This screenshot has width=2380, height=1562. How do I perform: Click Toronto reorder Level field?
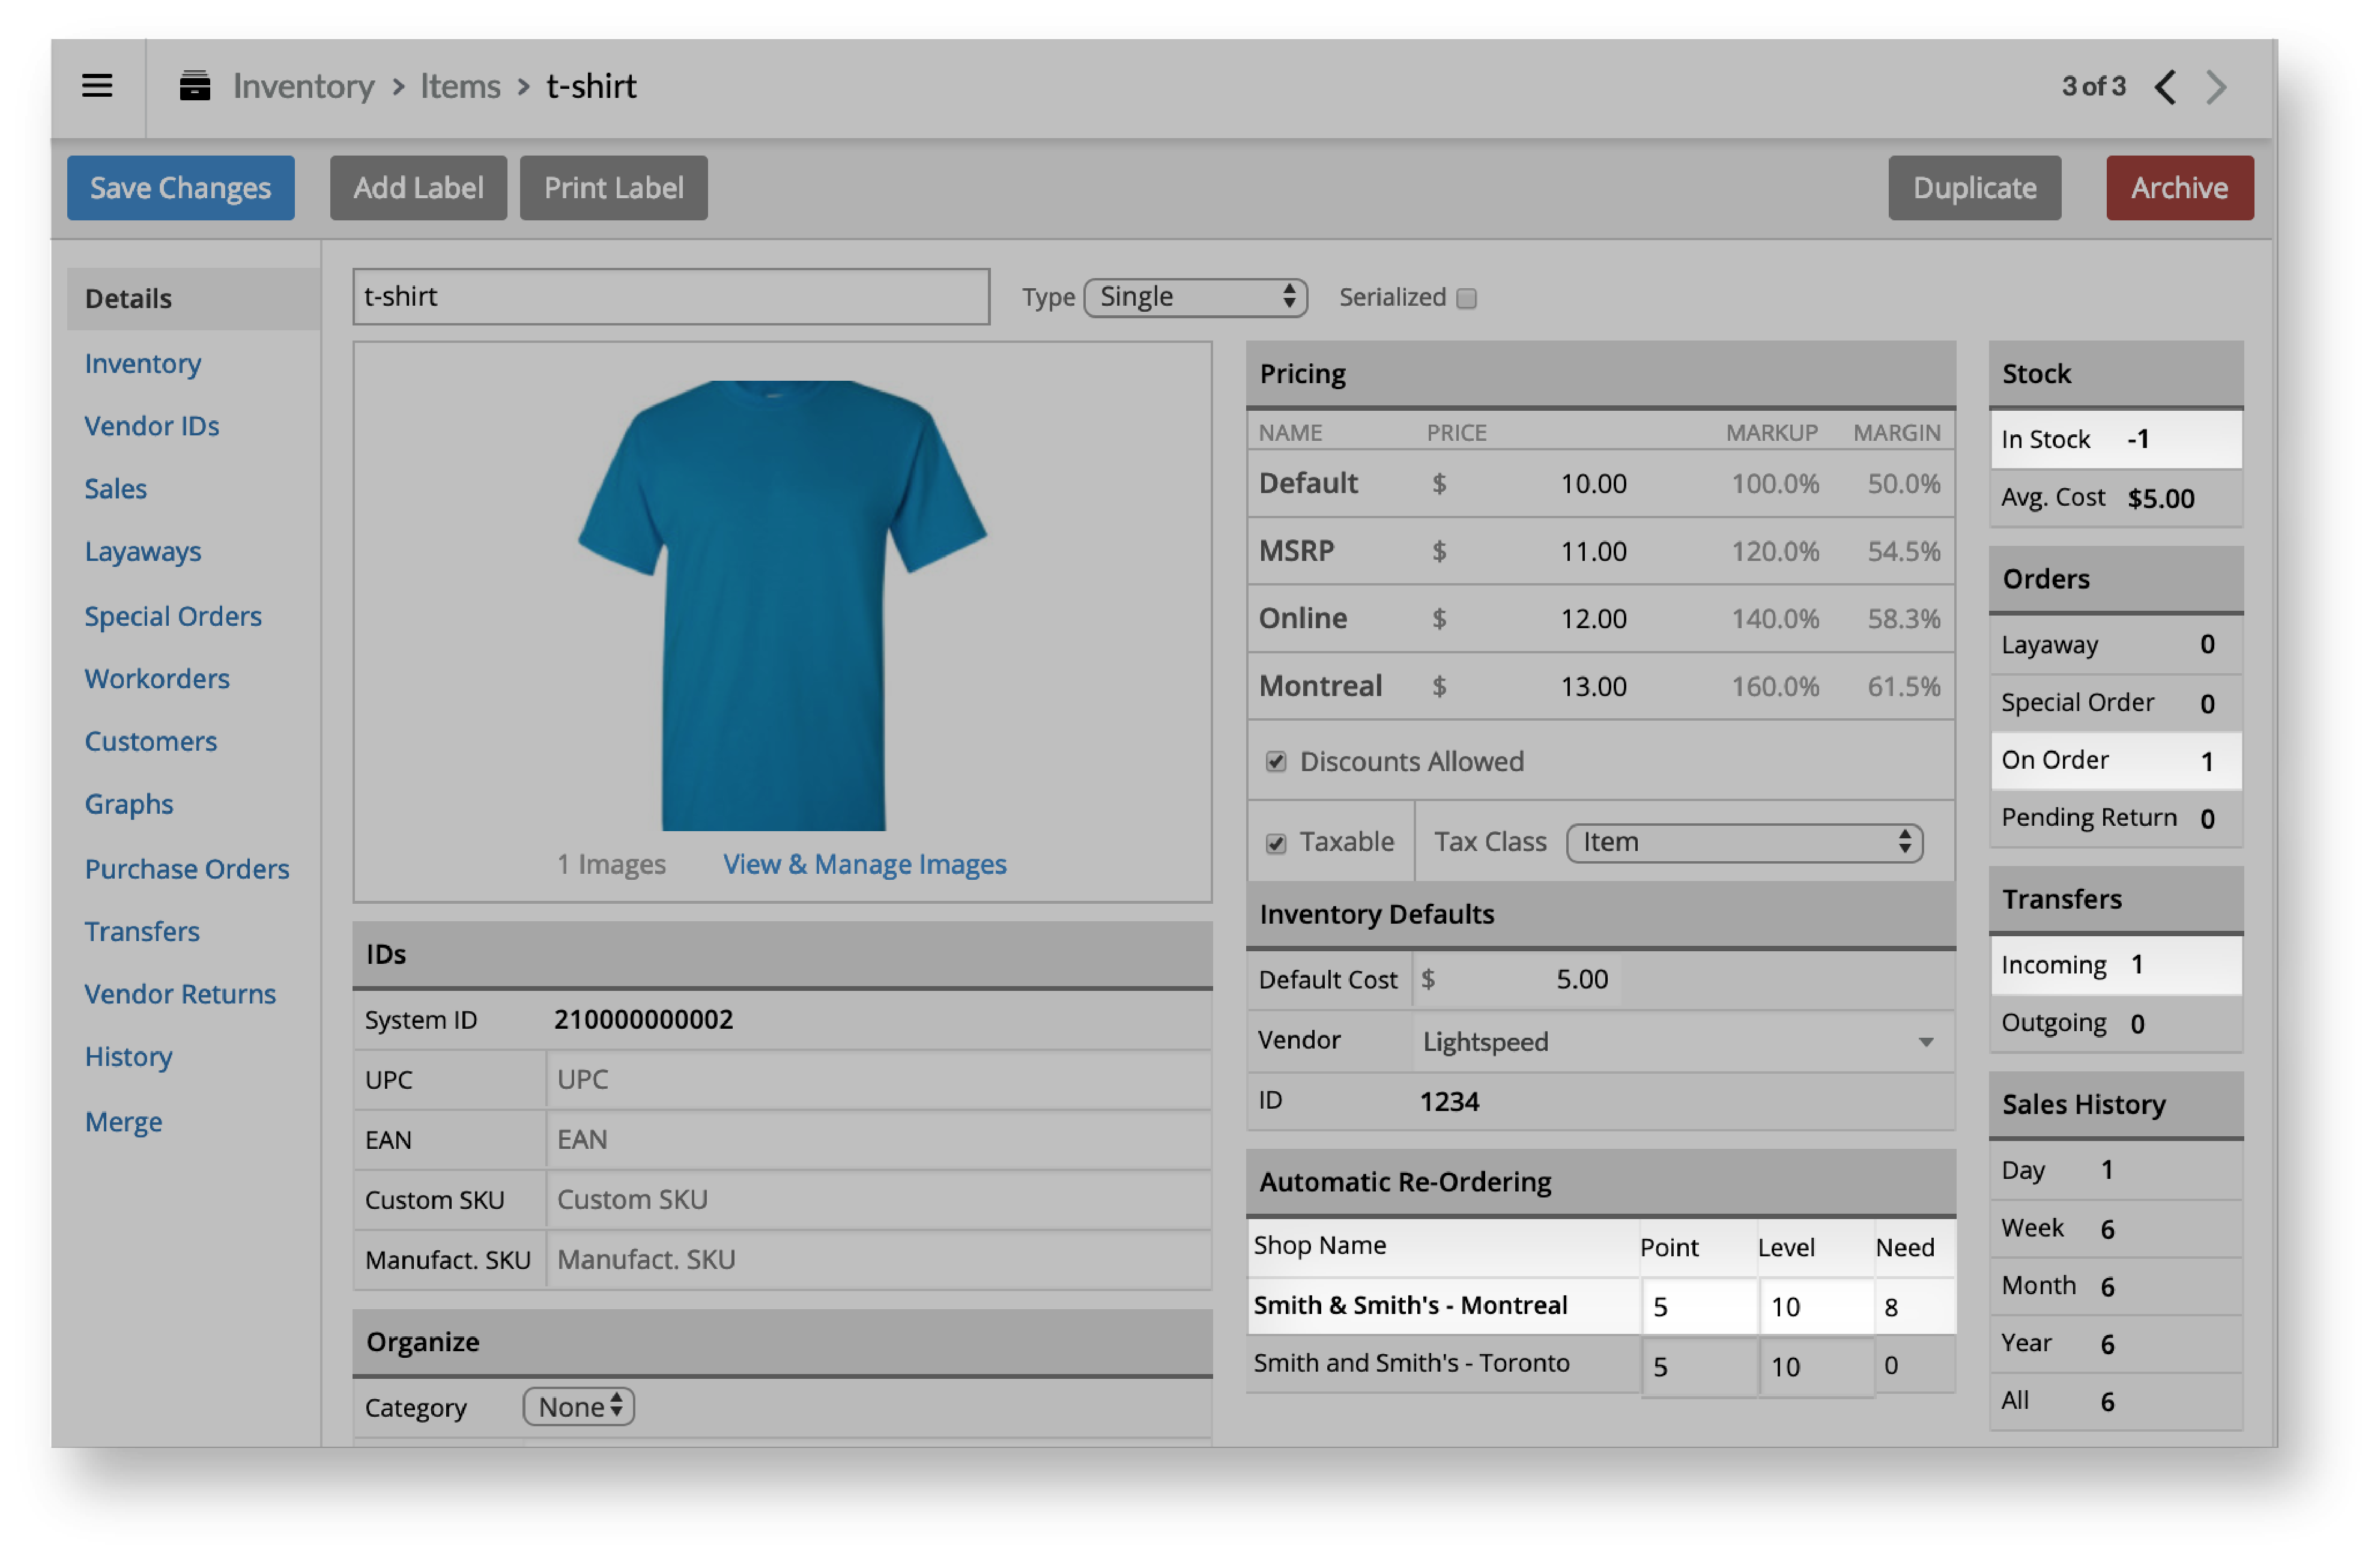[x=1817, y=1367]
